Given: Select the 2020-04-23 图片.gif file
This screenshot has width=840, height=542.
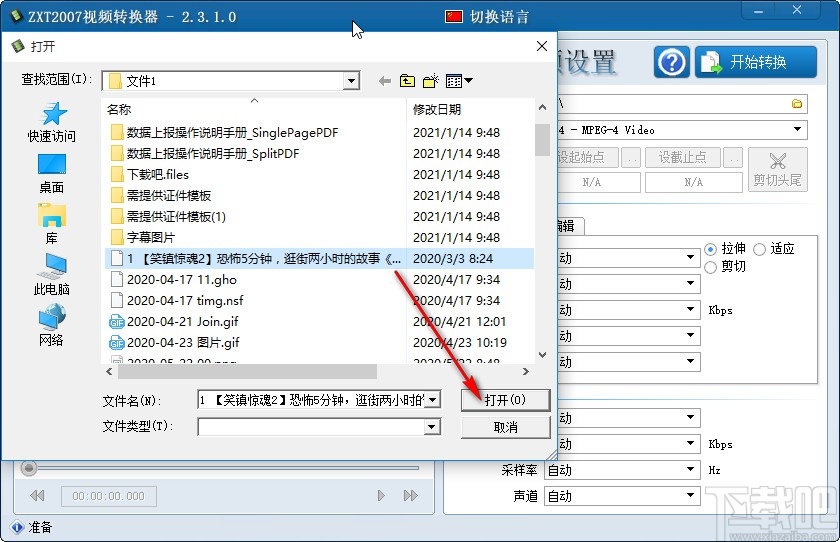Looking at the screenshot, I should pyautogui.click(x=183, y=342).
